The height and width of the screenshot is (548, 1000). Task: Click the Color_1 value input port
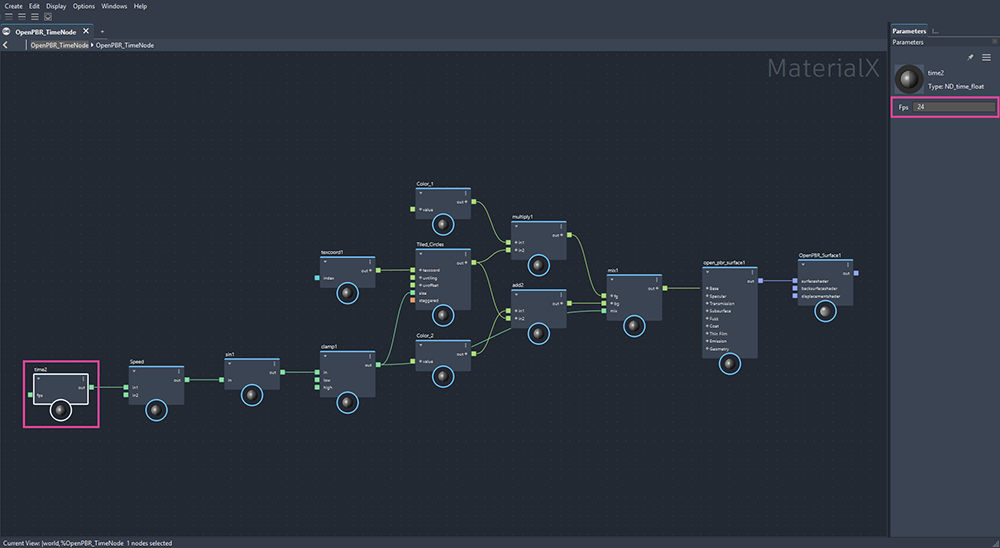tap(413, 209)
